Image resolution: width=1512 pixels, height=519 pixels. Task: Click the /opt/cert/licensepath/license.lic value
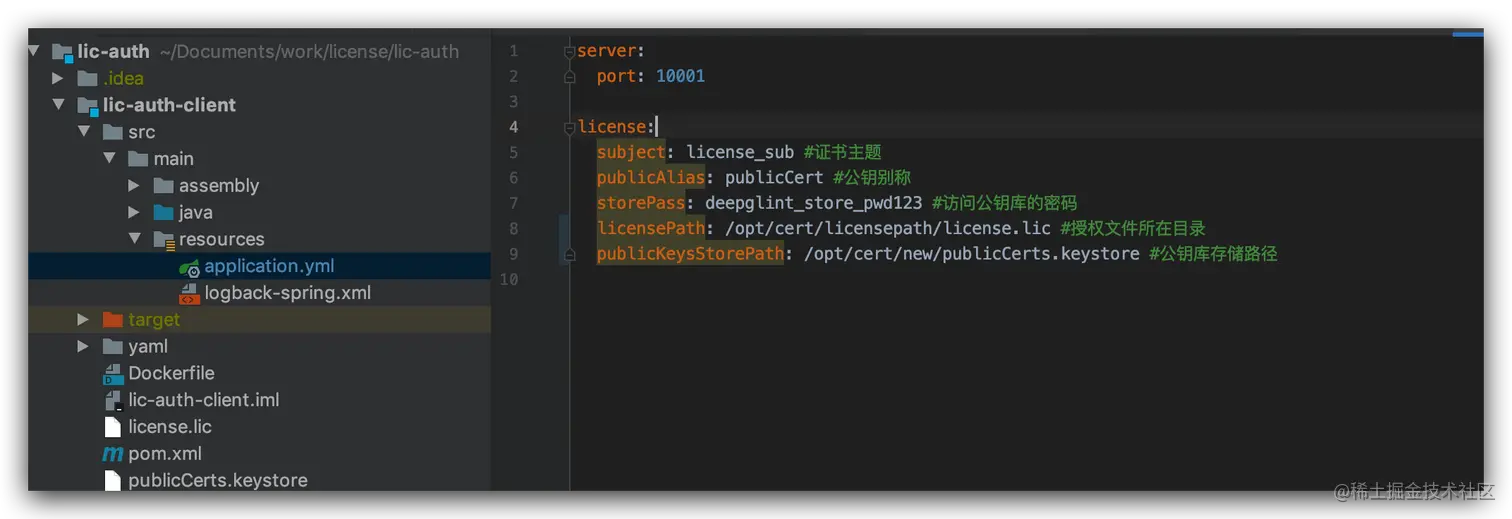point(888,228)
